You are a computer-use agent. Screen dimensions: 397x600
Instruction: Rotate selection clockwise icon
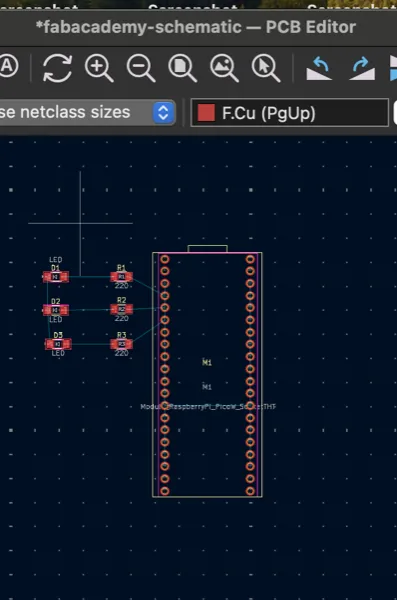click(x=361, y=68)
